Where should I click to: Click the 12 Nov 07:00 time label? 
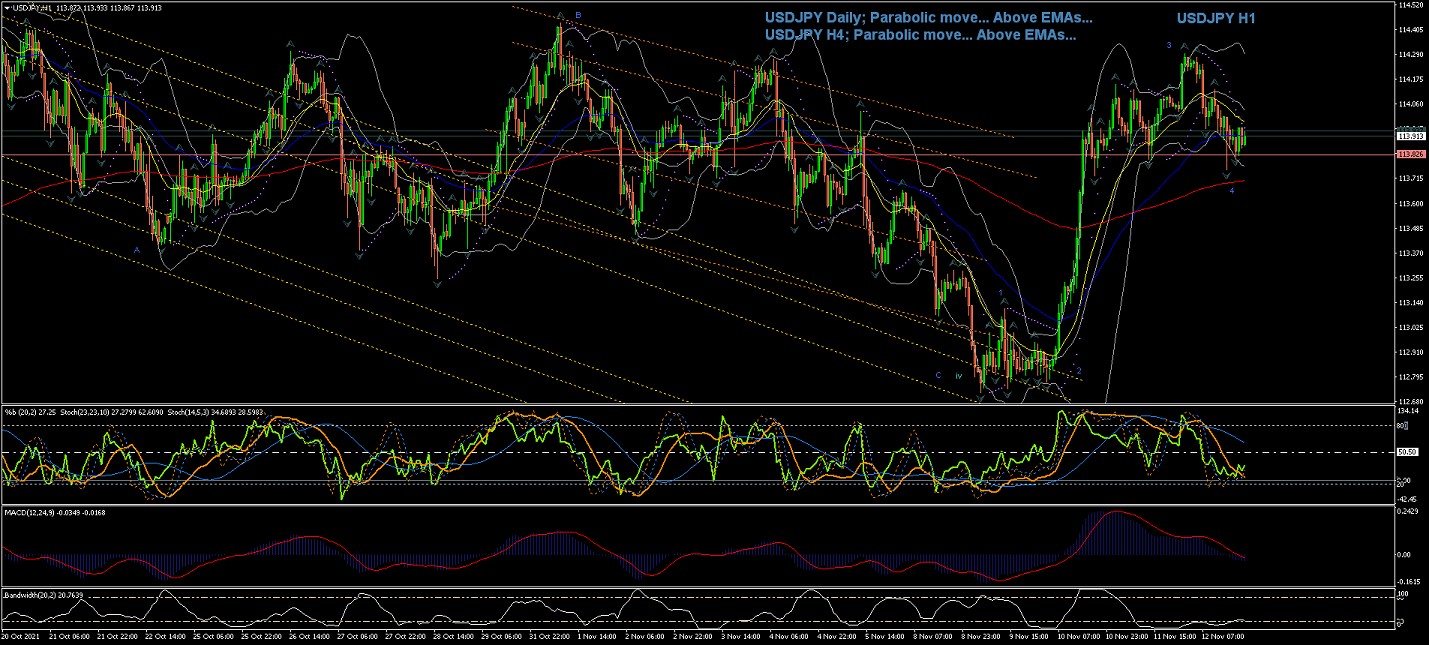pos(1224,635)
